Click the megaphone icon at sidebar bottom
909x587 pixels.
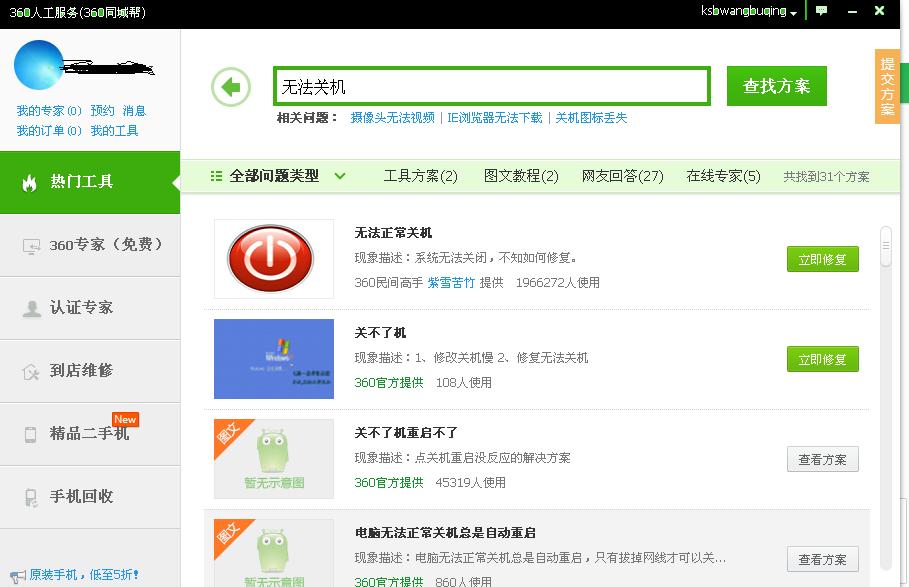[x=18, y=576]
